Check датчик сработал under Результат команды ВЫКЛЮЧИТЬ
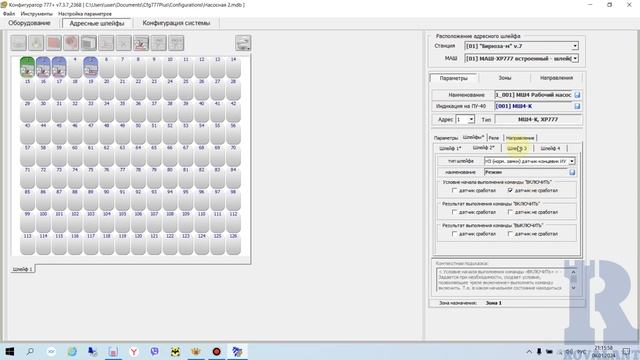Screen dimensions: 640x360 [454, 234]
